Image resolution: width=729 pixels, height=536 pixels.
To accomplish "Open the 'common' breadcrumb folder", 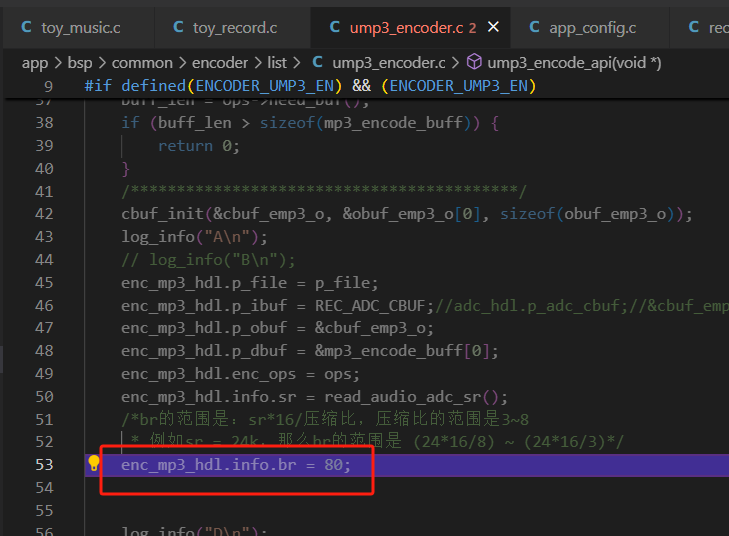I will tap(142, 63).
